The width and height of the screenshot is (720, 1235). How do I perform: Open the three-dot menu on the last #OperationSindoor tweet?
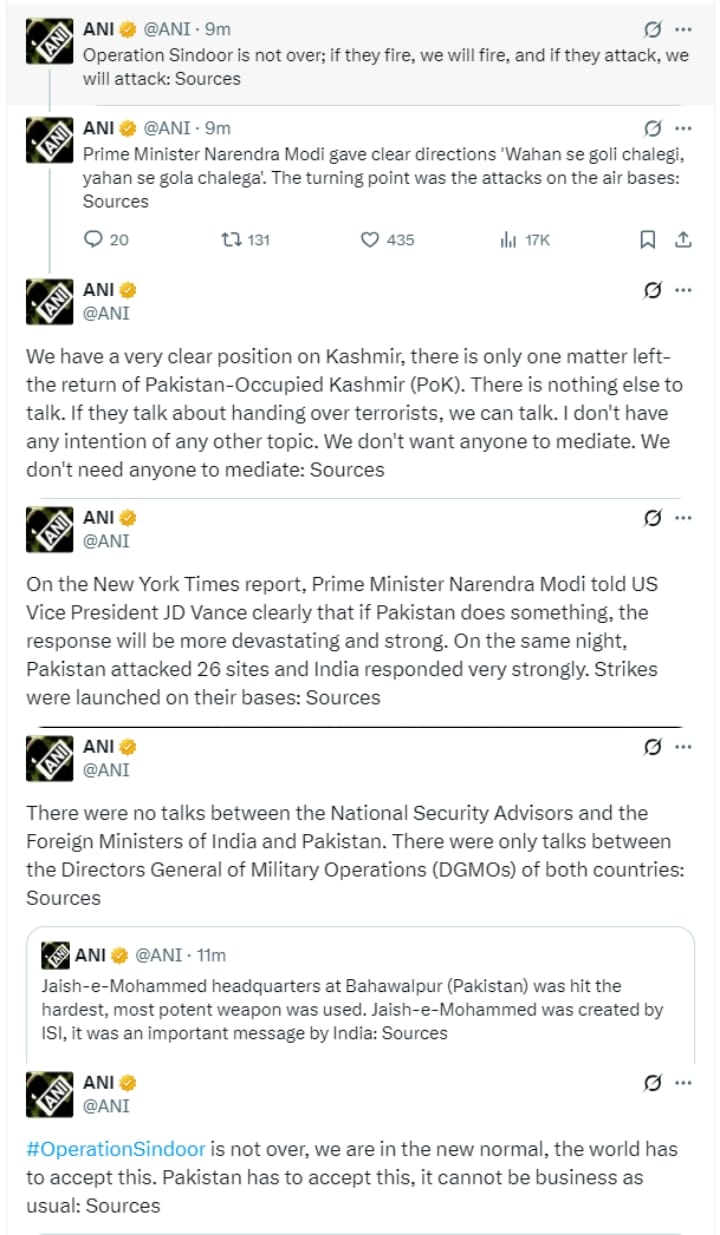coord(683,1083)
